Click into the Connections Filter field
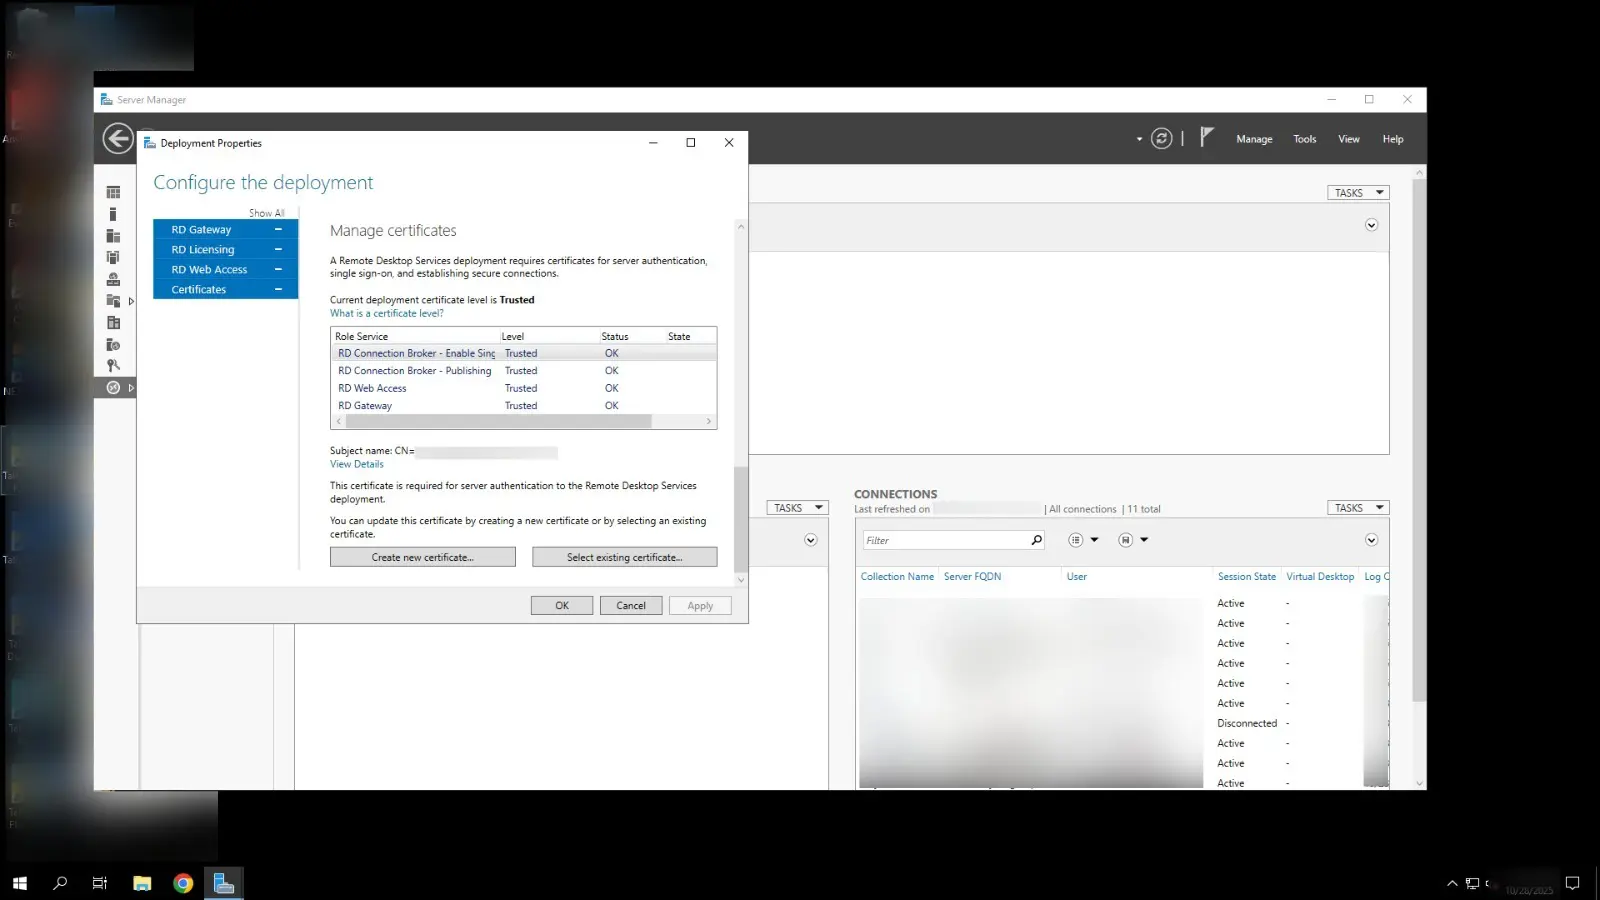The height and width of the screenshot is (900, 1600). 945,540
